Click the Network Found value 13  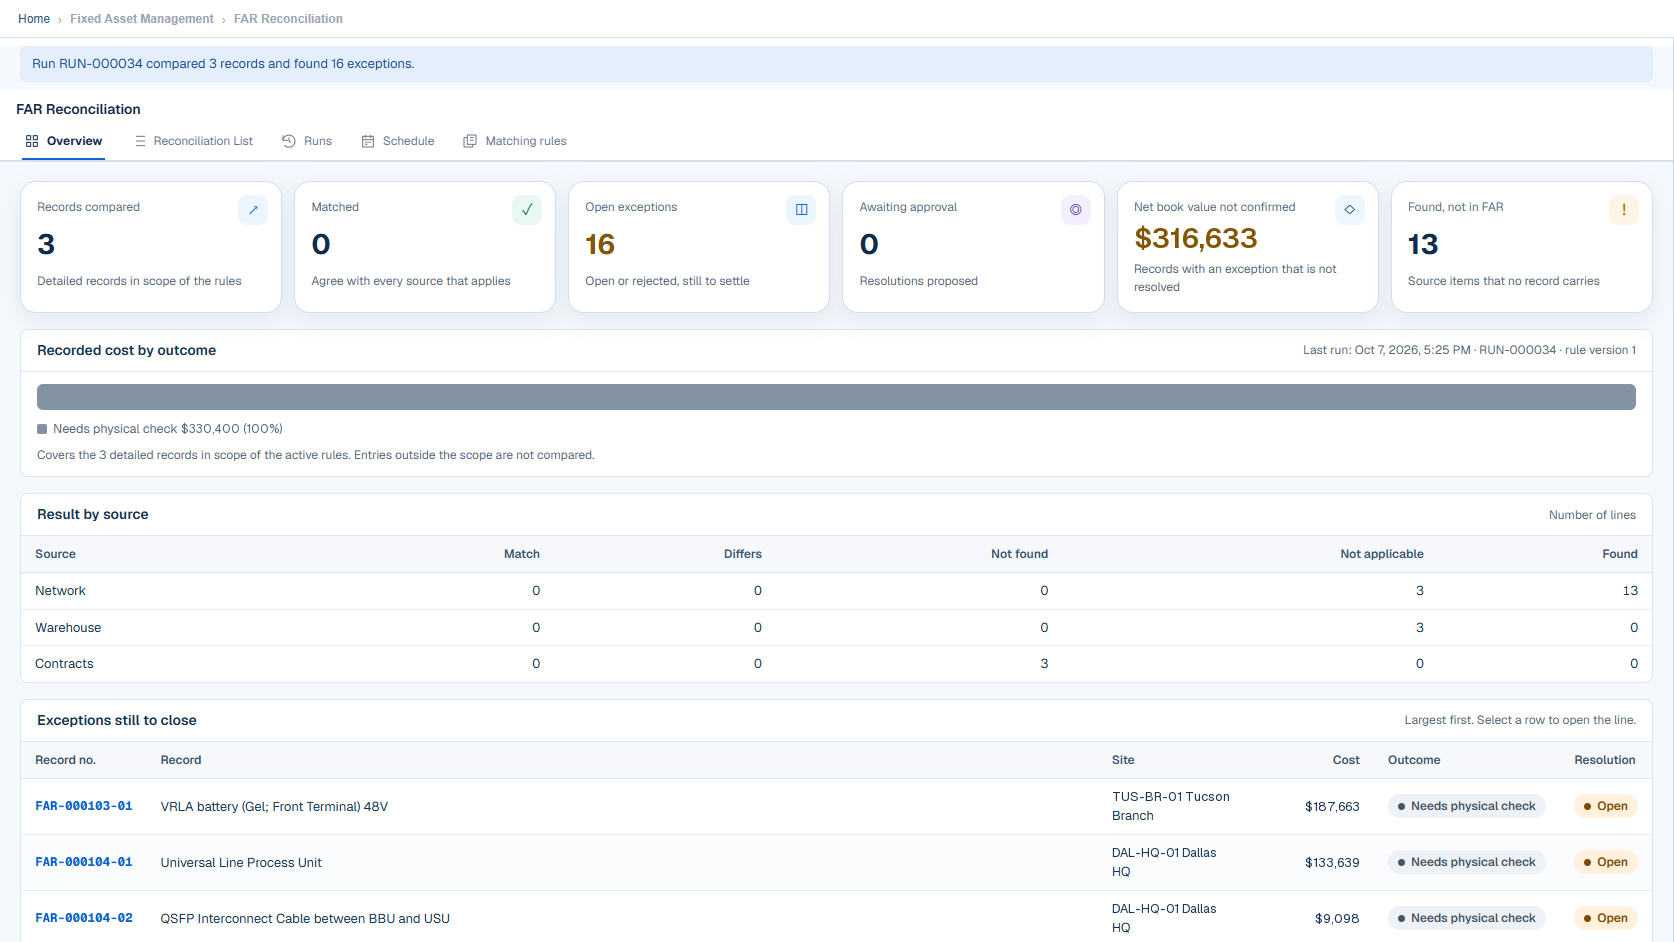coord(1630,591)
